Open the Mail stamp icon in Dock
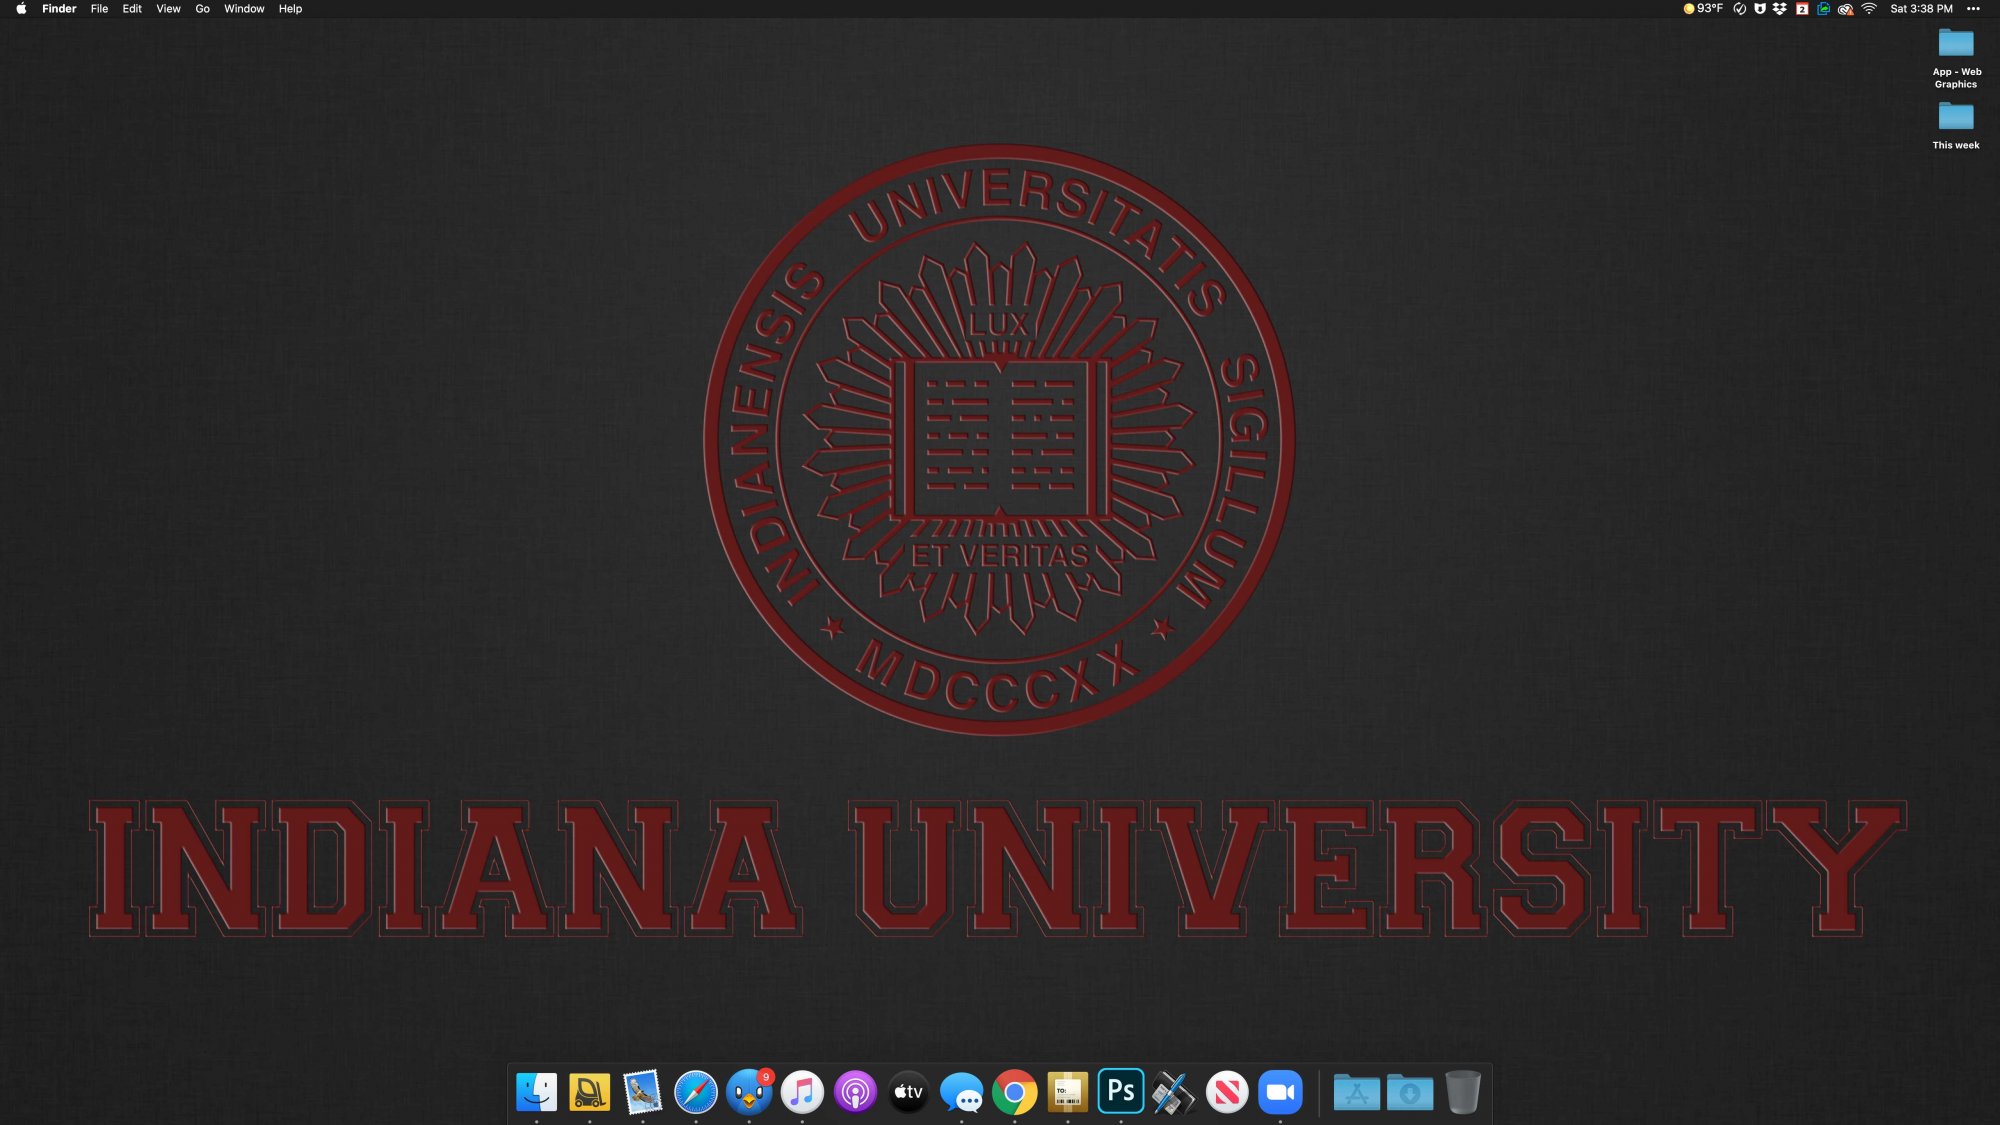 (643, 1092)
